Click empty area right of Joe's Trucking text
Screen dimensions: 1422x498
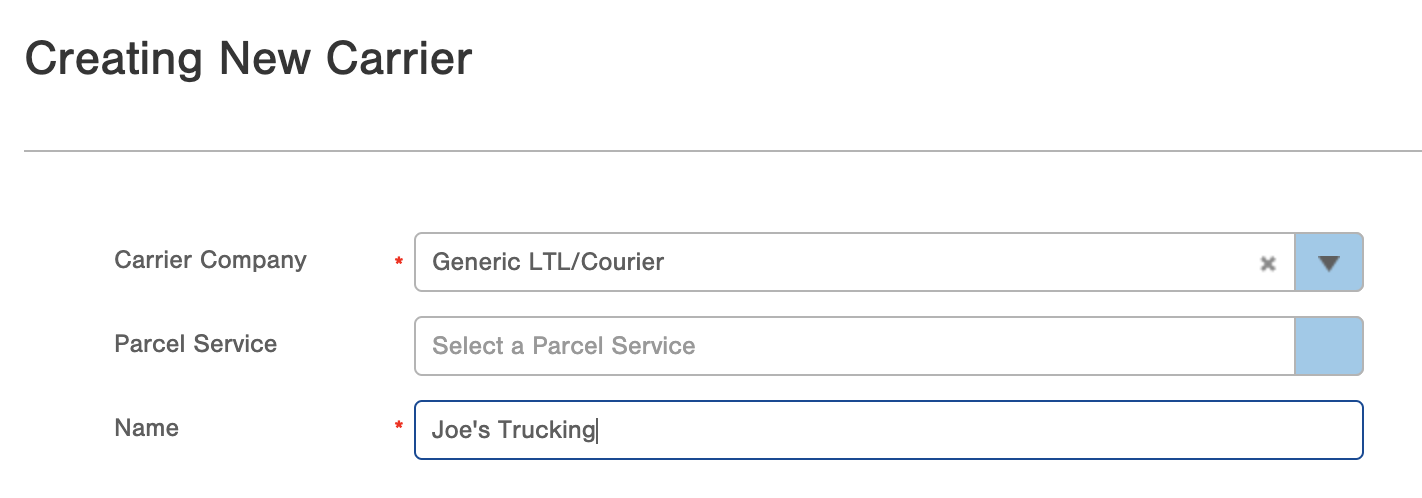950,430
